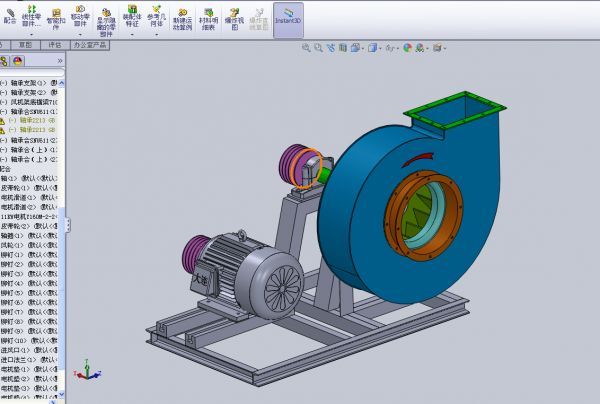Select the 配合 (Mate) tool
Image resolution: width=600 pixels, height=404 pixels.
pos(10,17)
